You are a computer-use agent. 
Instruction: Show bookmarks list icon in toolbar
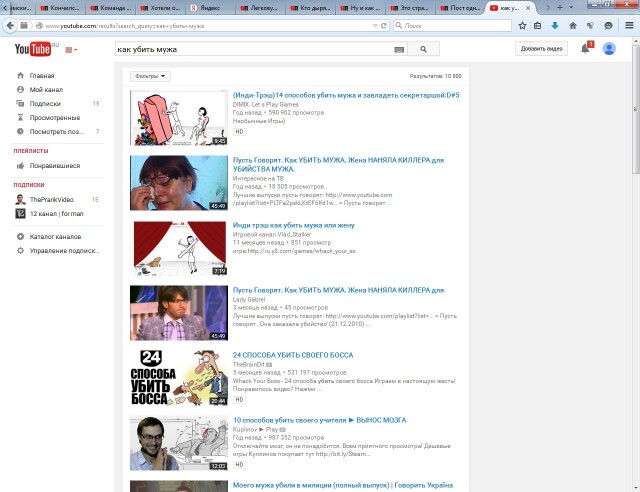tap(538, 25)
